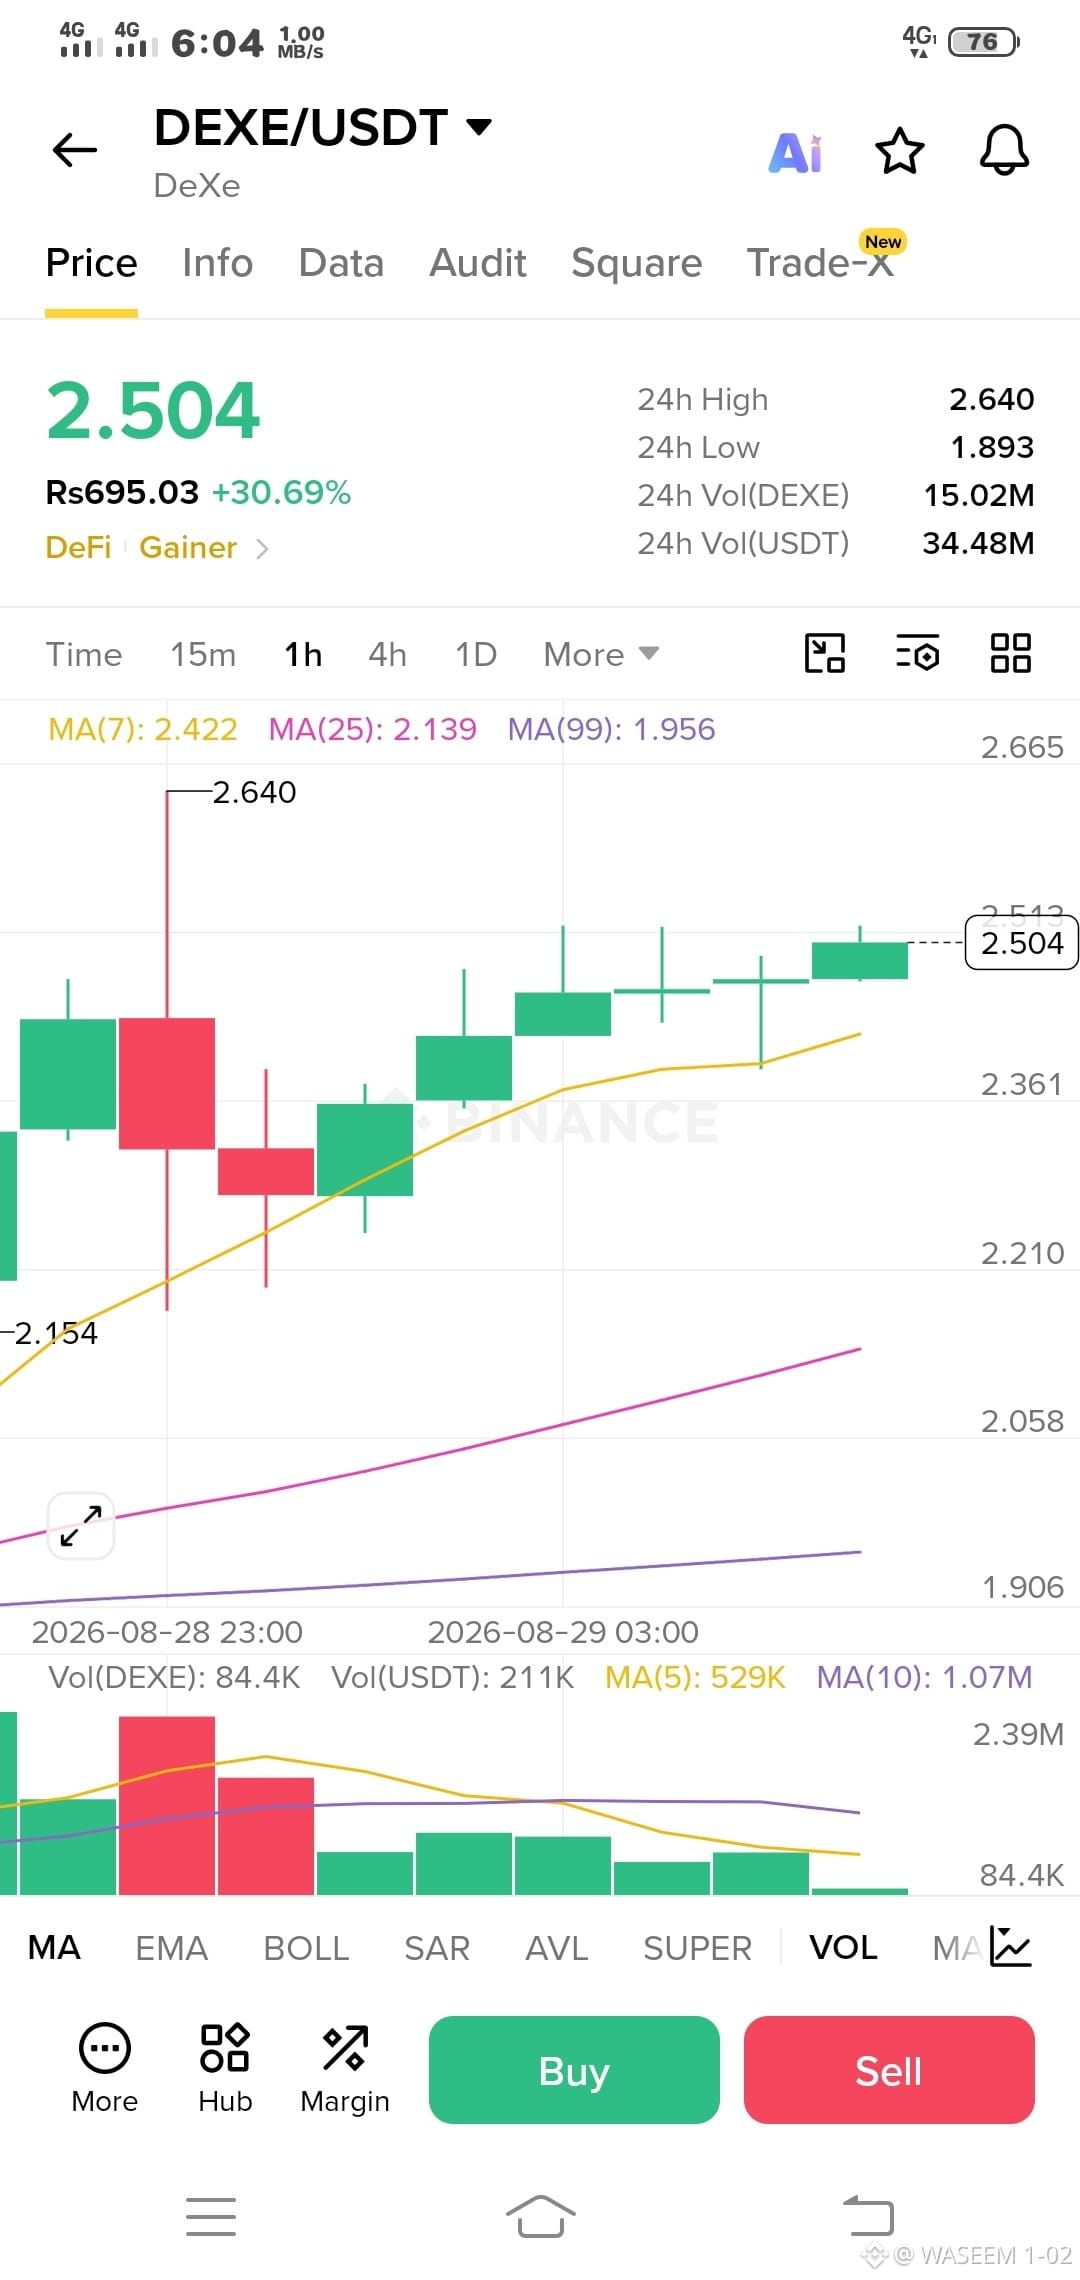Tap Vol(DEXE): 84.4K label
Image resolution: width=1080 pixels, height=2280 pixels.
174,1677
